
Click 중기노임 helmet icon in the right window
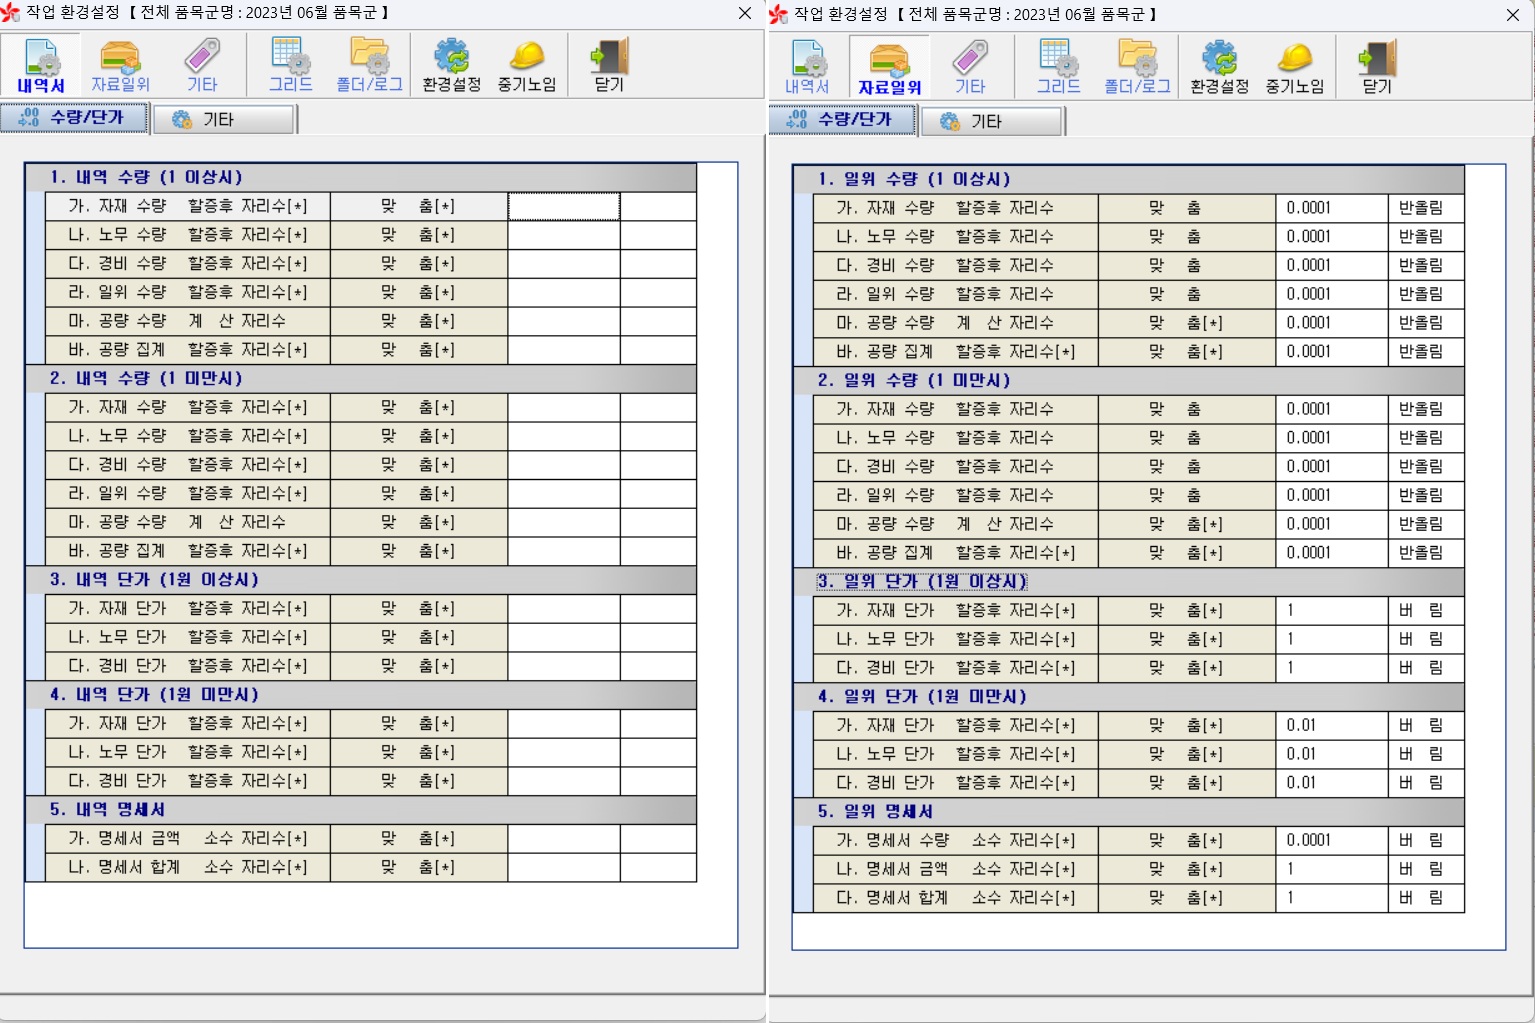coord(1295,68)
